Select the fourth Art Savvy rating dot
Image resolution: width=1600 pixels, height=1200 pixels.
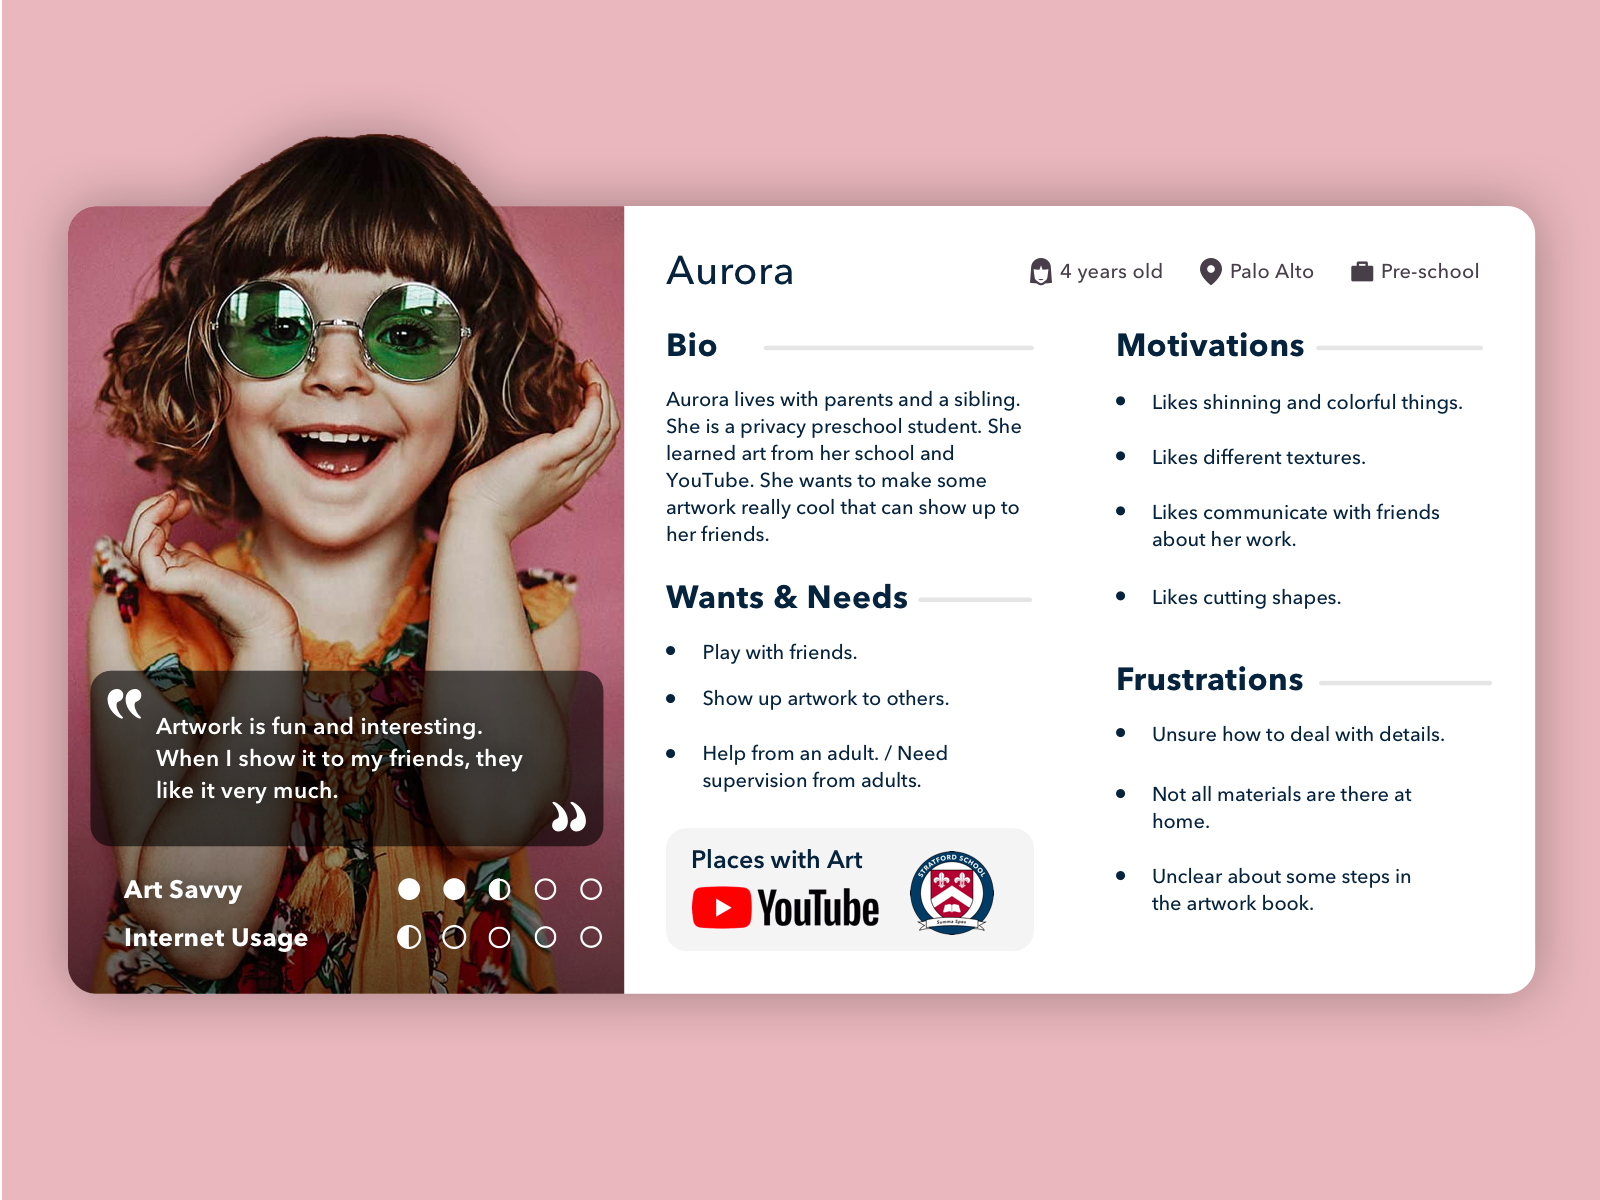[546, 889]
